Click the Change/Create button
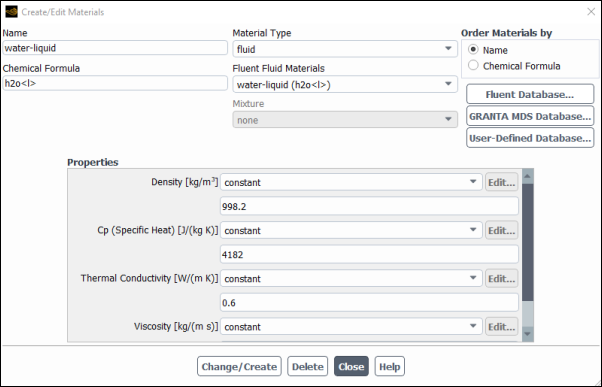Screen dimensions: 602x387 tap(239, 366)
